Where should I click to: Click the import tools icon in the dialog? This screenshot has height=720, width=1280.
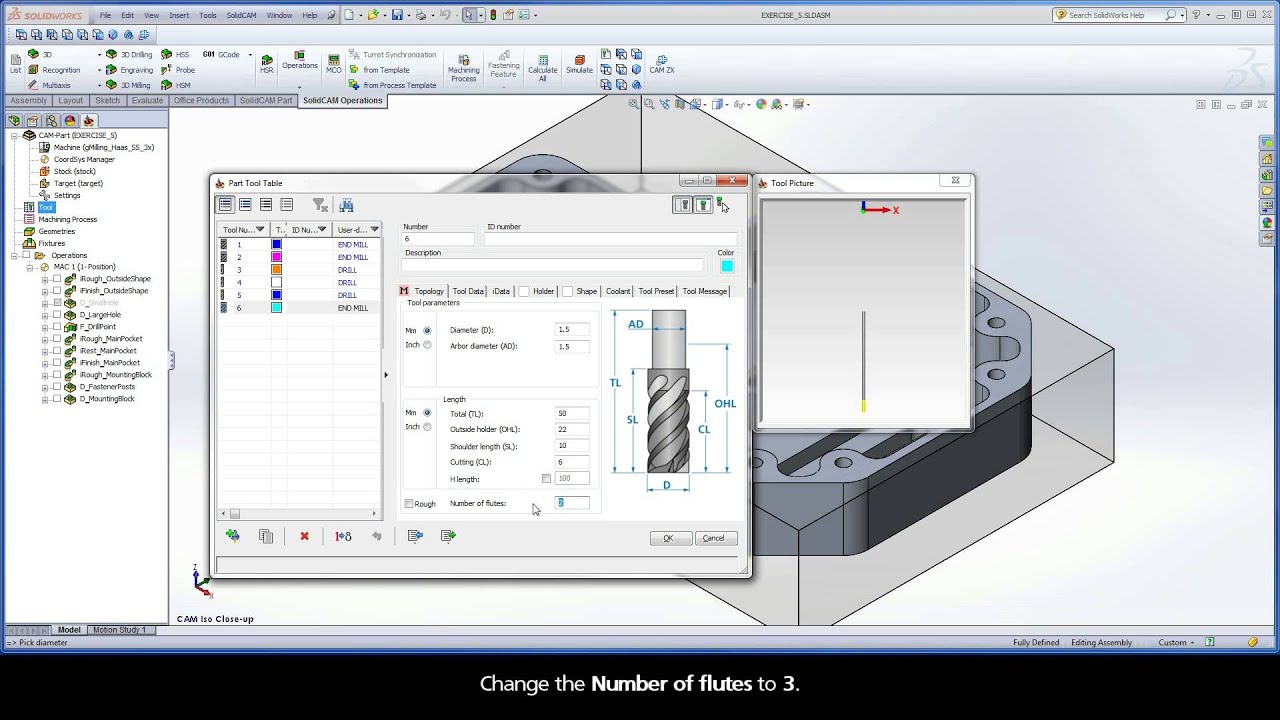[415, 536]
